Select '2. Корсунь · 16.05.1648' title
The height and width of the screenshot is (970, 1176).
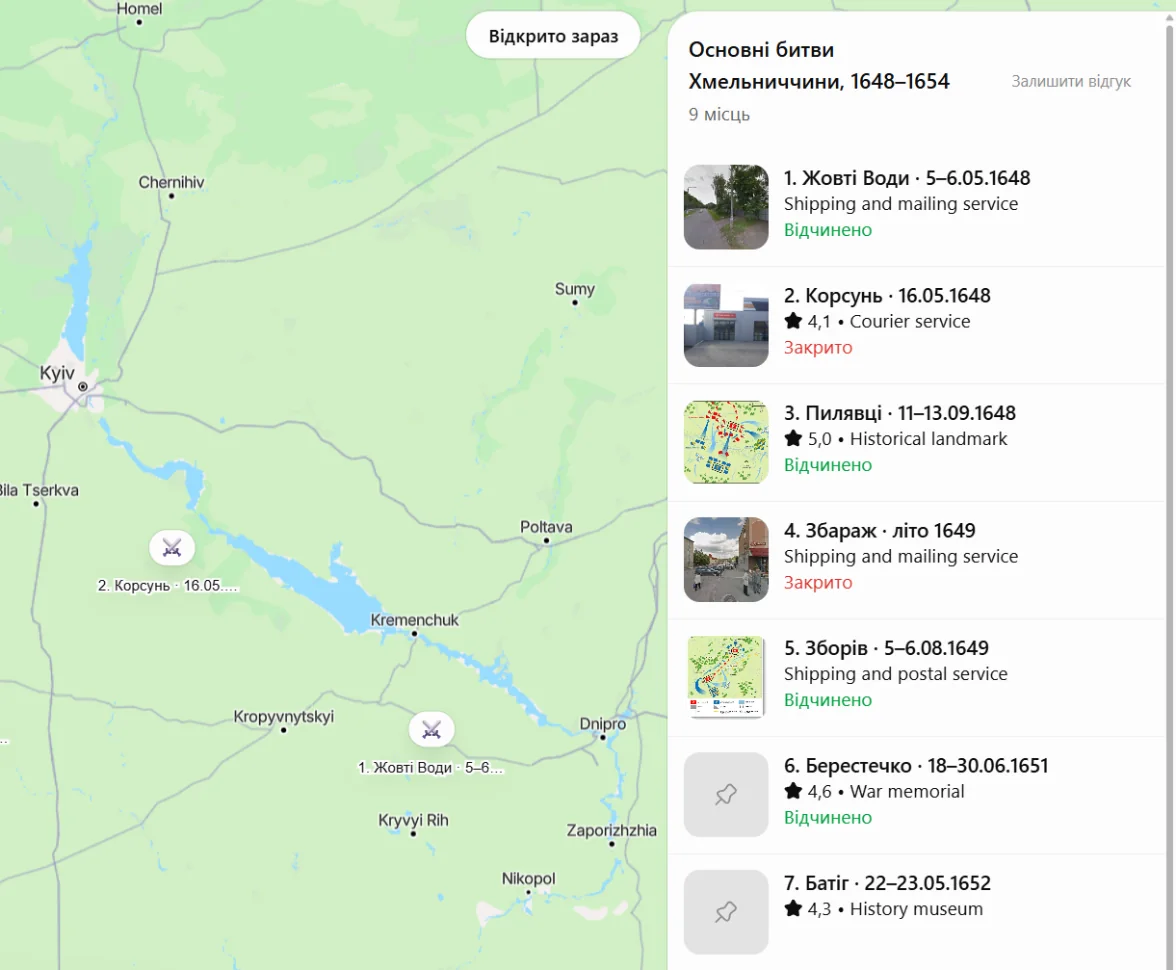coord(887,296)
